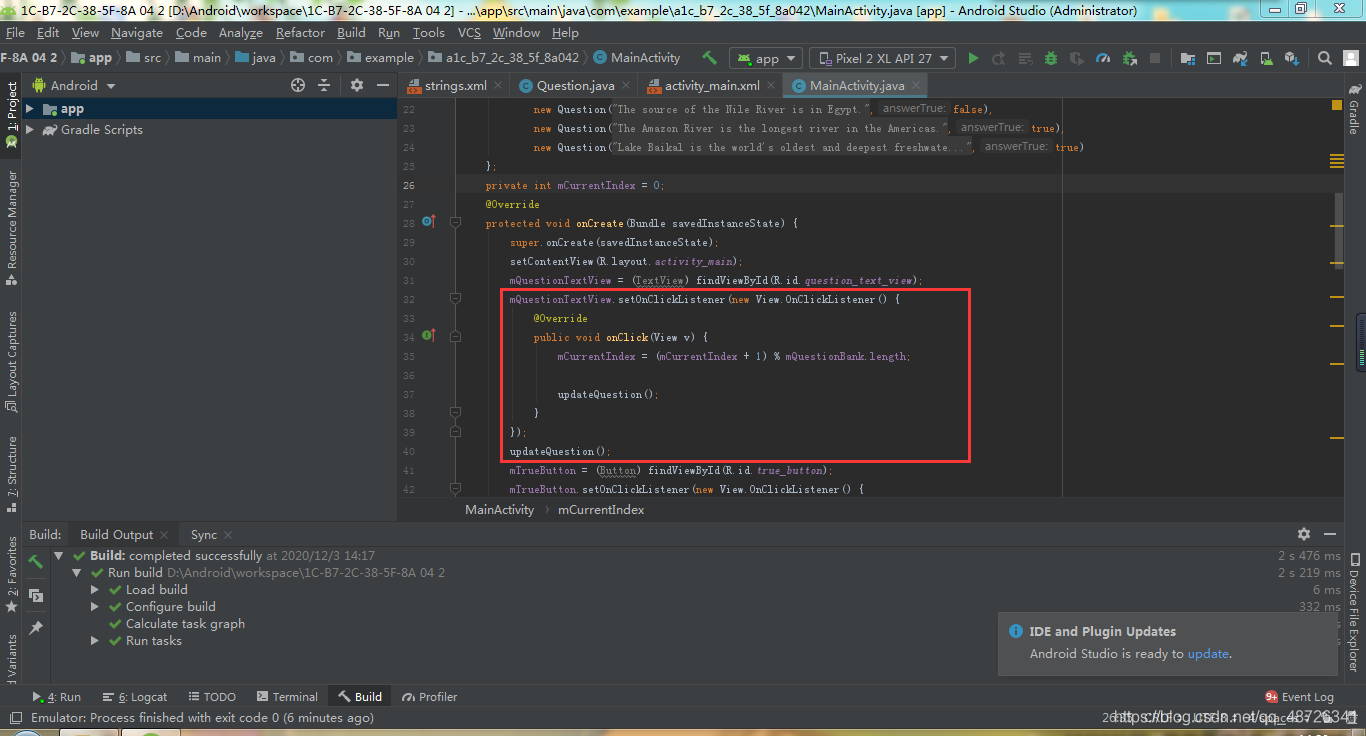Open the app run configuration dropdown
This screenshot has height=736, width=1366.
[766, 58]
